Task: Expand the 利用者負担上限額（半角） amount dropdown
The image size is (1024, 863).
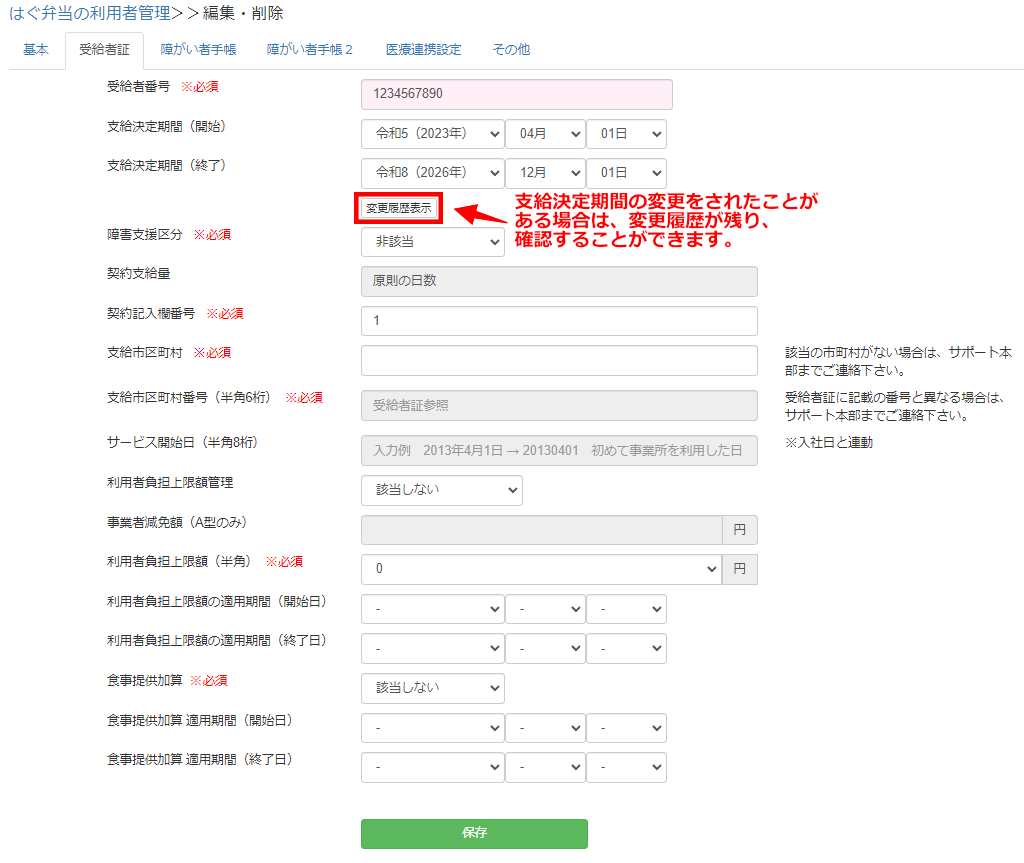Action: [541, 569]
